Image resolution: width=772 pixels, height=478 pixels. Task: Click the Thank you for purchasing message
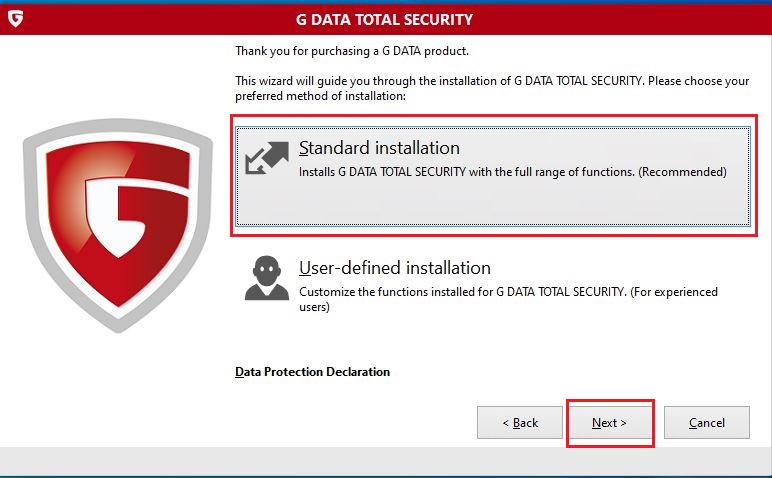pyautogui.click(x=352, y=51)
